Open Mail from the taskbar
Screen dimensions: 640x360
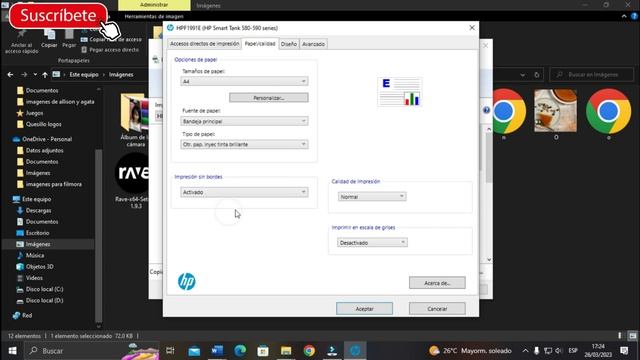click(x=194, y=351)
